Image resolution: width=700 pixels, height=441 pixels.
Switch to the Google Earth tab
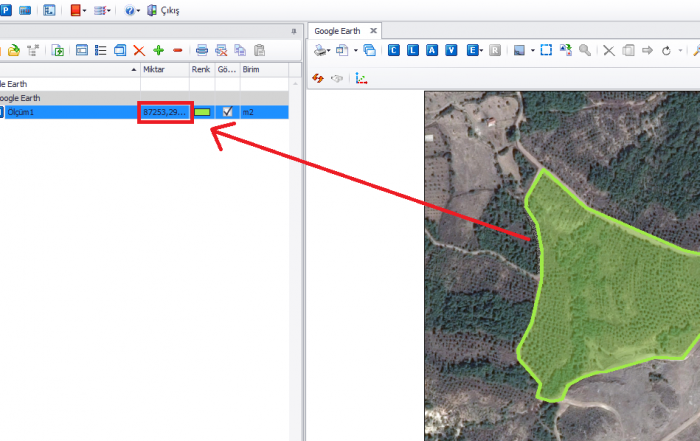(336, 31)
